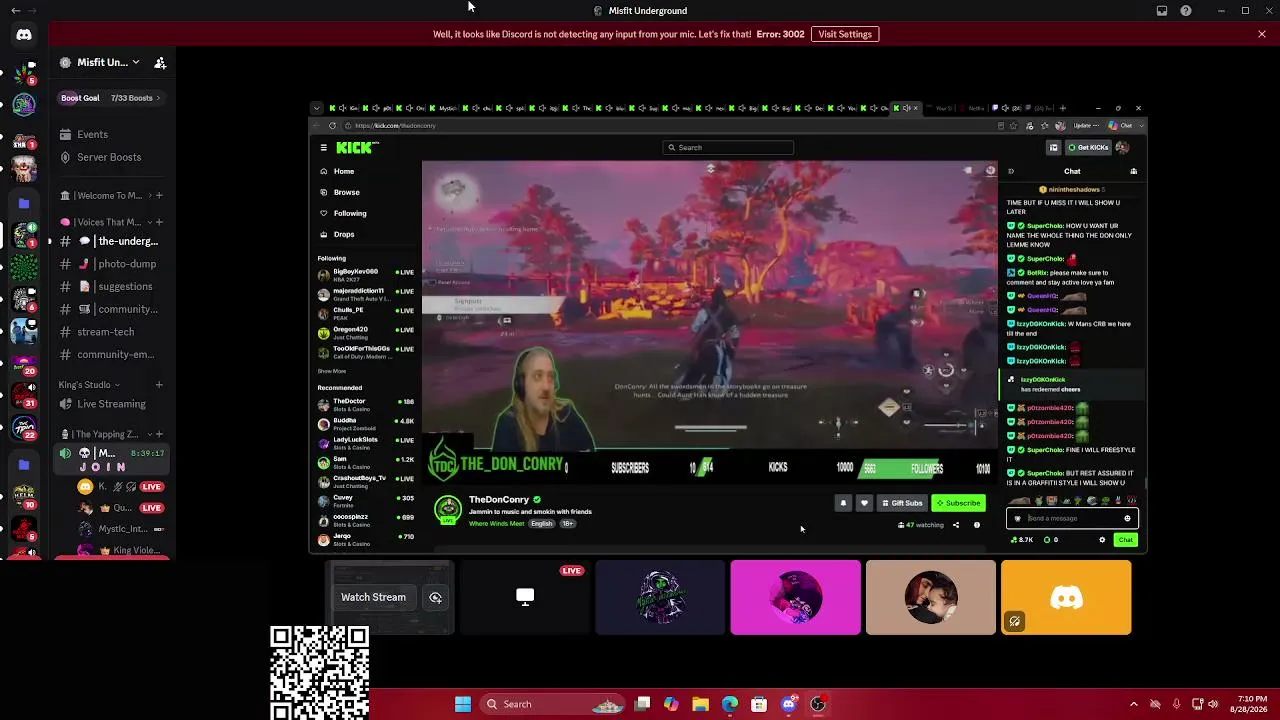Open the Boost Goal progress bar

(x=112, y=98)
